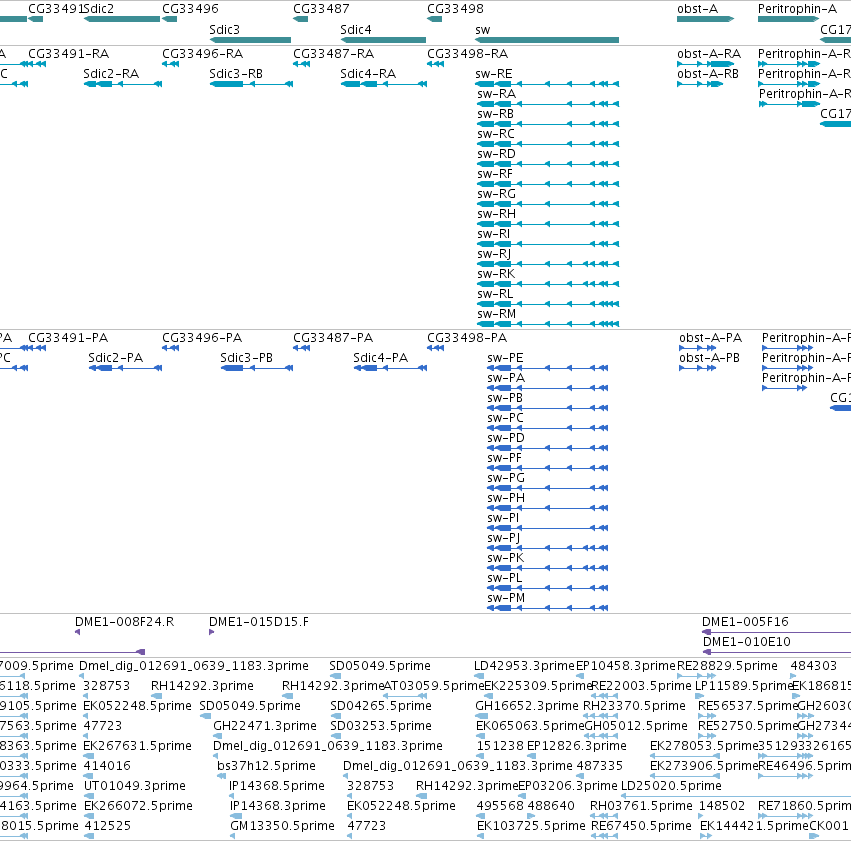Click EST label EK103725.5prime
The height and width of the screenshot is (841, 851).
click(x=531, y=826)
